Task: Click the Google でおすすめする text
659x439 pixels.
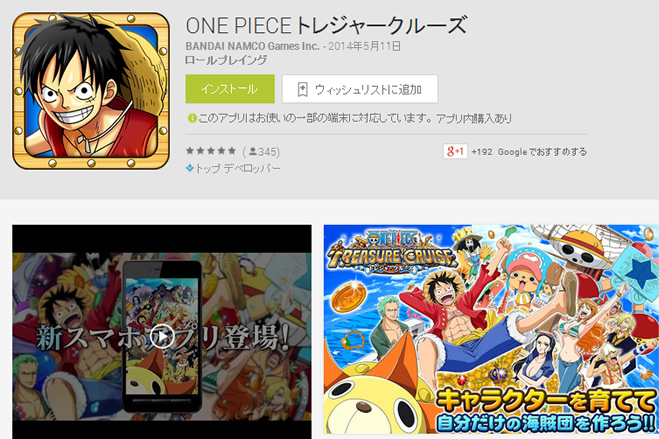Action: pyautogui.click(x=542, y=152)
